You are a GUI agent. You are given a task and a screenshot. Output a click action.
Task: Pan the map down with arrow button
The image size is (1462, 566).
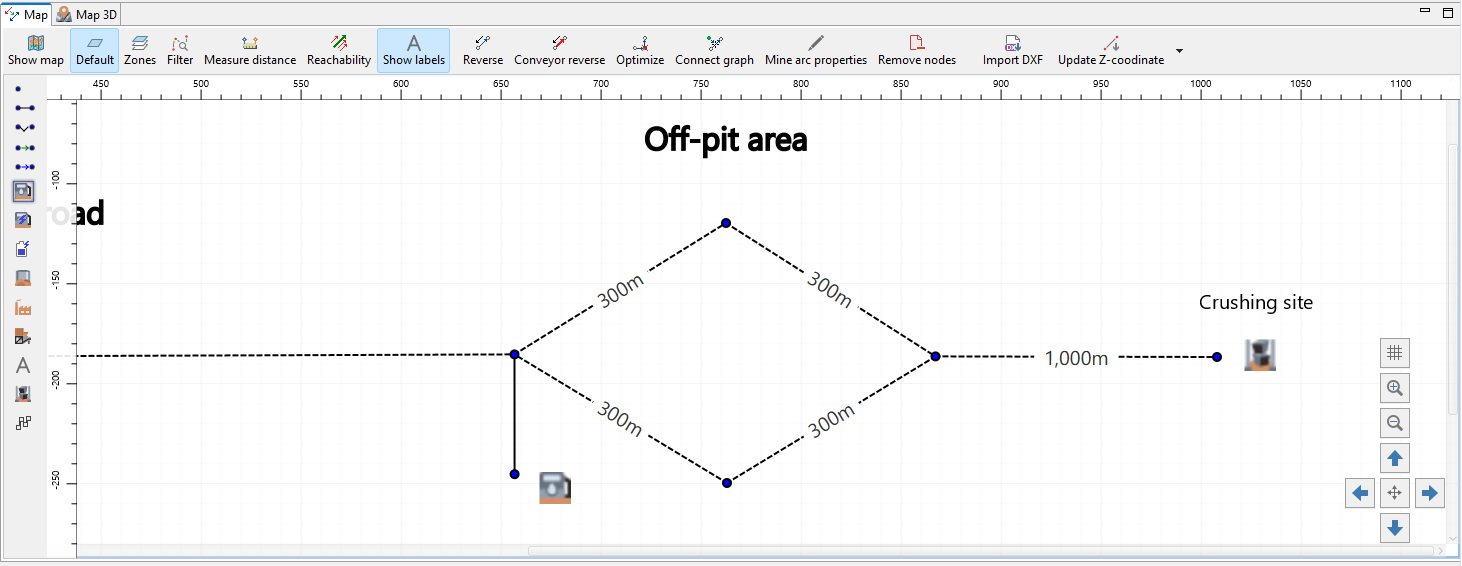[x=1394, y=527]
